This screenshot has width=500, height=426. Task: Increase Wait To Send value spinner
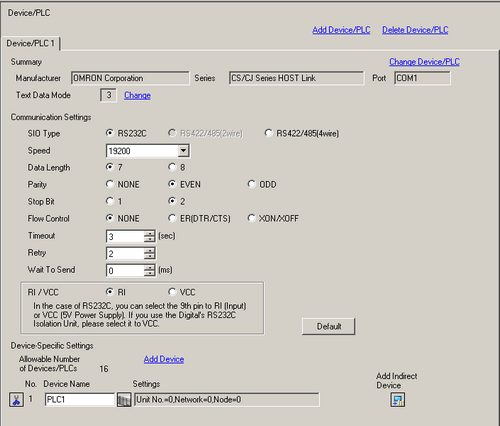[x=150, y=267]
